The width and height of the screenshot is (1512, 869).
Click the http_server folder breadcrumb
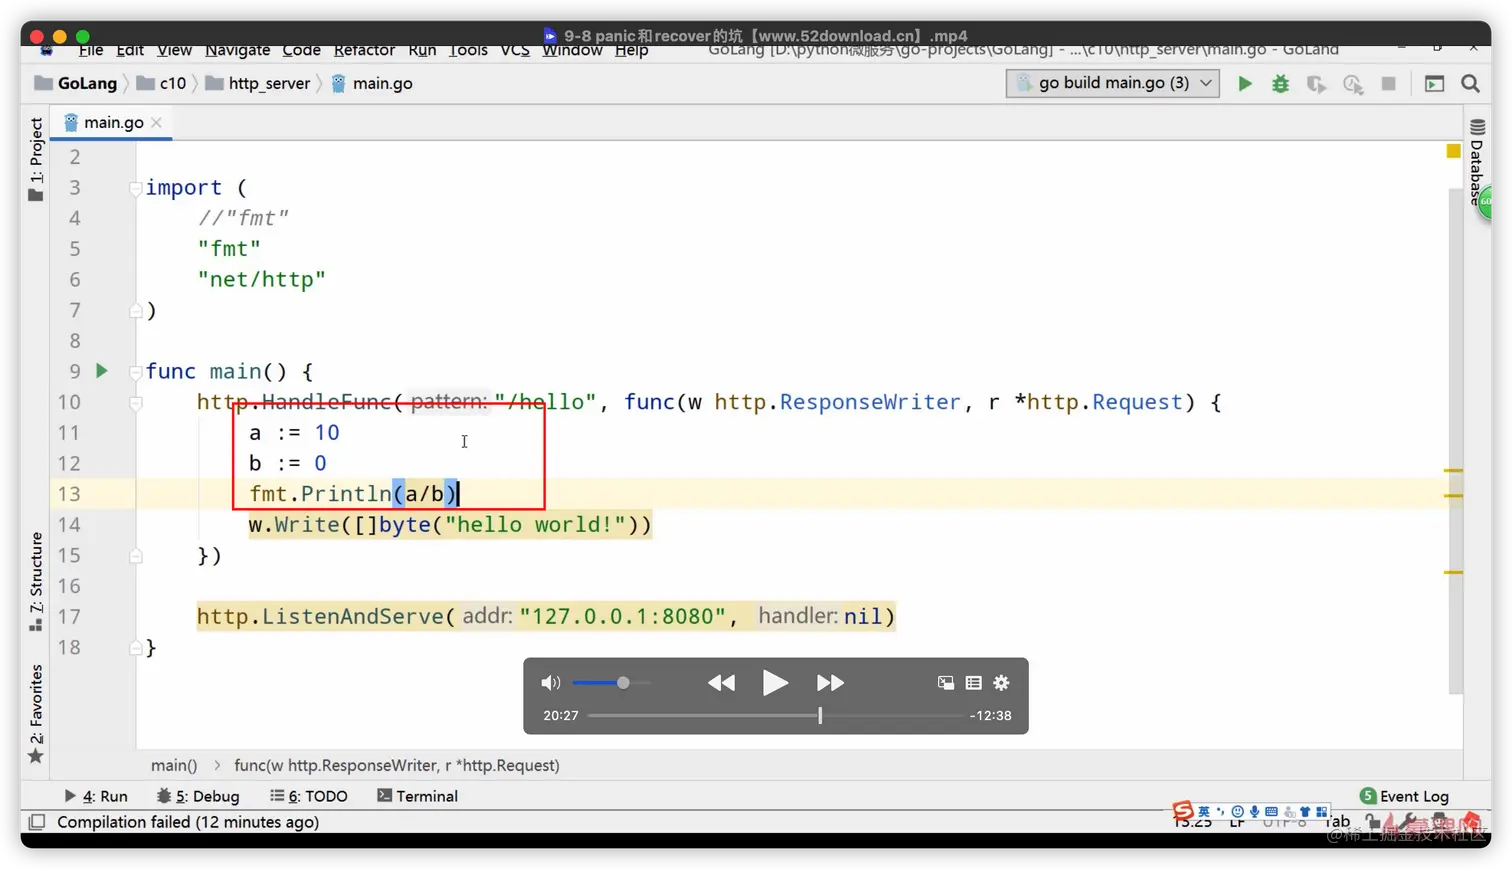coord(258,83)
